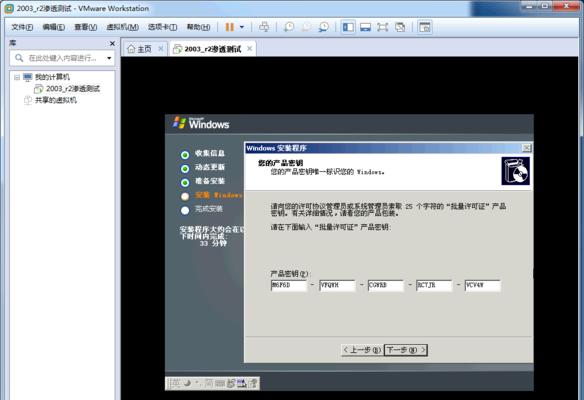The height and width of the screenshot is (400, 584).
Task: Open the 帮助(H) menu
Action: click(198, 27)
